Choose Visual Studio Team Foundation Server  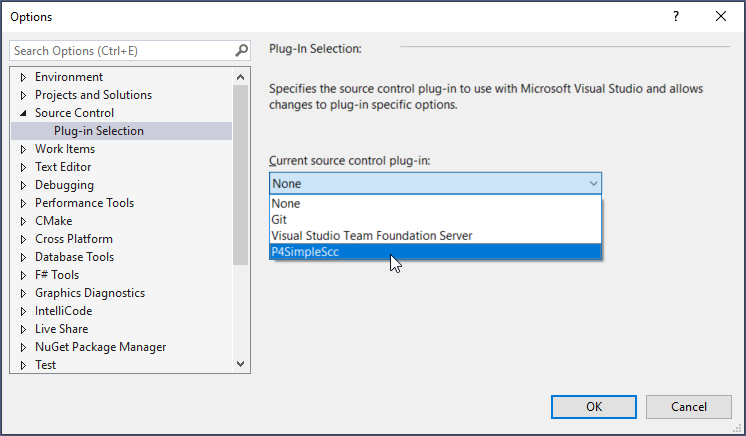435,236
